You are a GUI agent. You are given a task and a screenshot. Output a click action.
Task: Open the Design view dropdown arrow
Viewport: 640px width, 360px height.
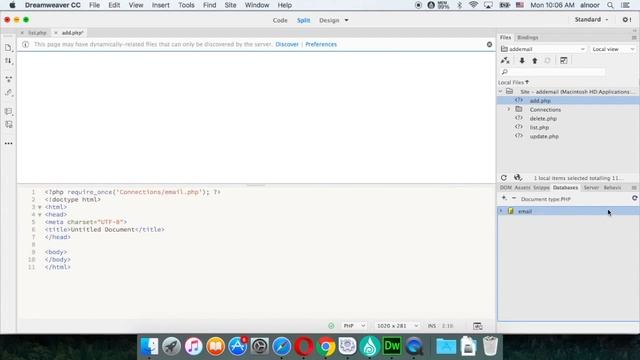coord(347,20)
